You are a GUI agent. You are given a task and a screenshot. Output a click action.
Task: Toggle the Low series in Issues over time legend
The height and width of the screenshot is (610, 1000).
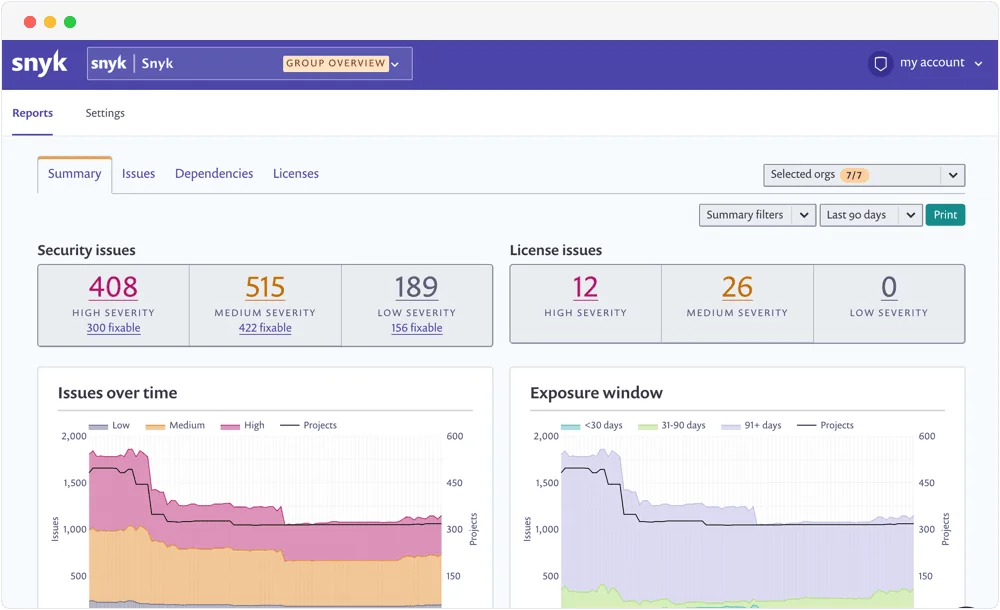tap(109, 425)
